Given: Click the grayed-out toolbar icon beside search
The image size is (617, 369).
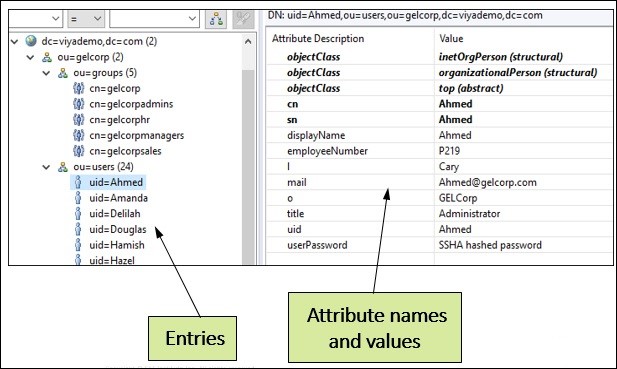Looking at the screenshot, I should (x=243, y=18).
